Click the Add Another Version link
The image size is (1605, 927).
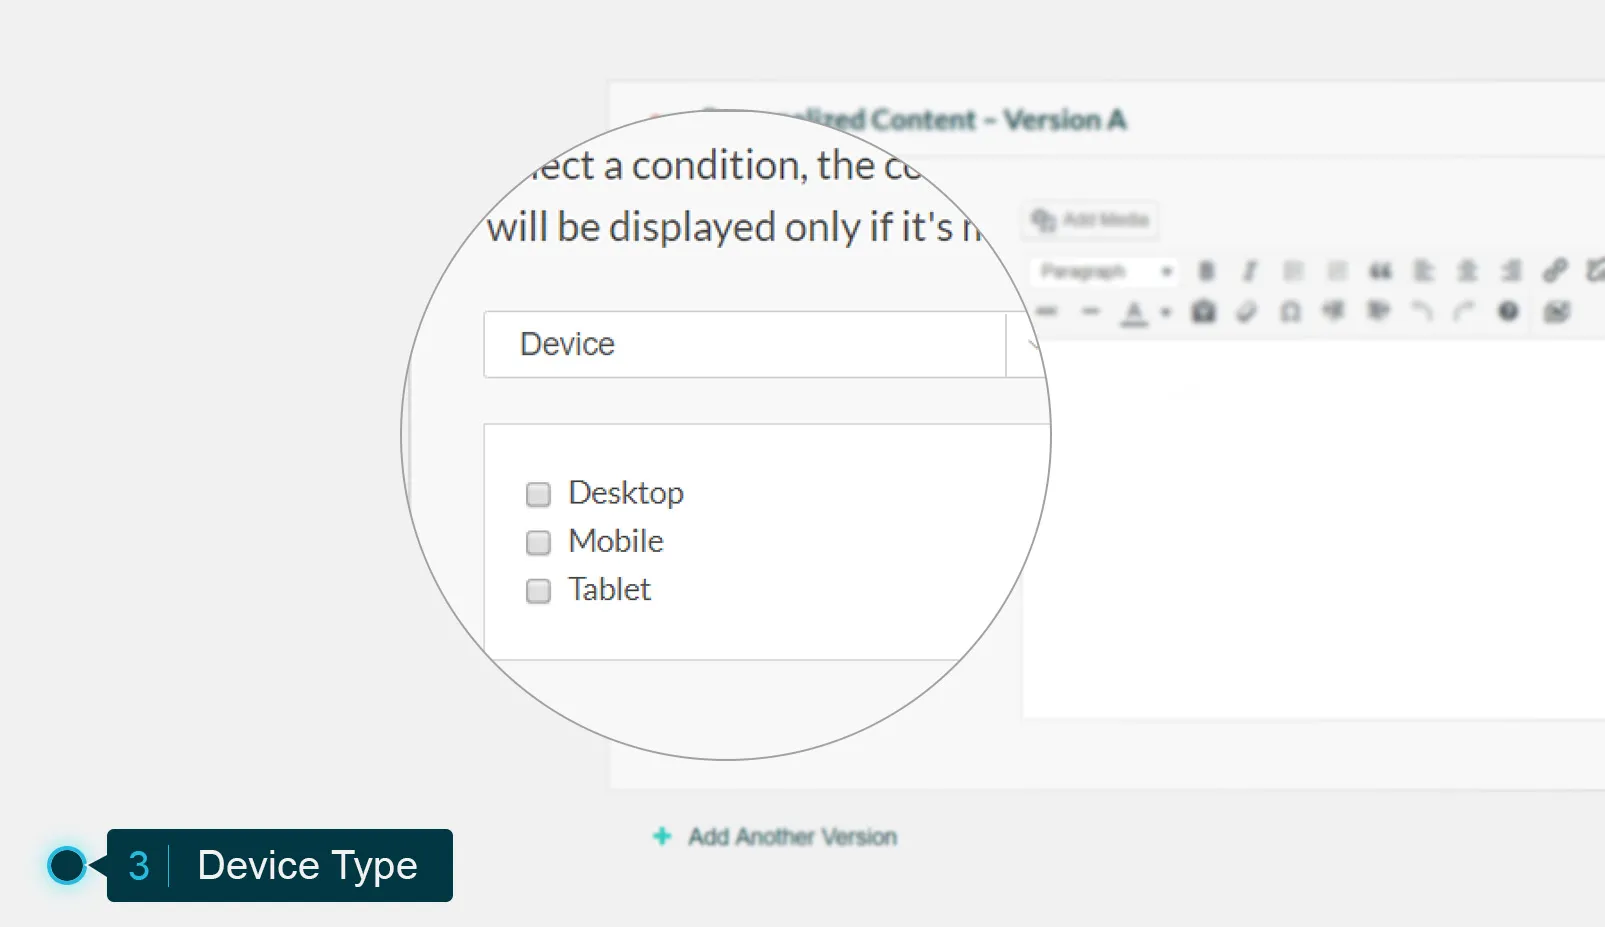tap(791, 837)
